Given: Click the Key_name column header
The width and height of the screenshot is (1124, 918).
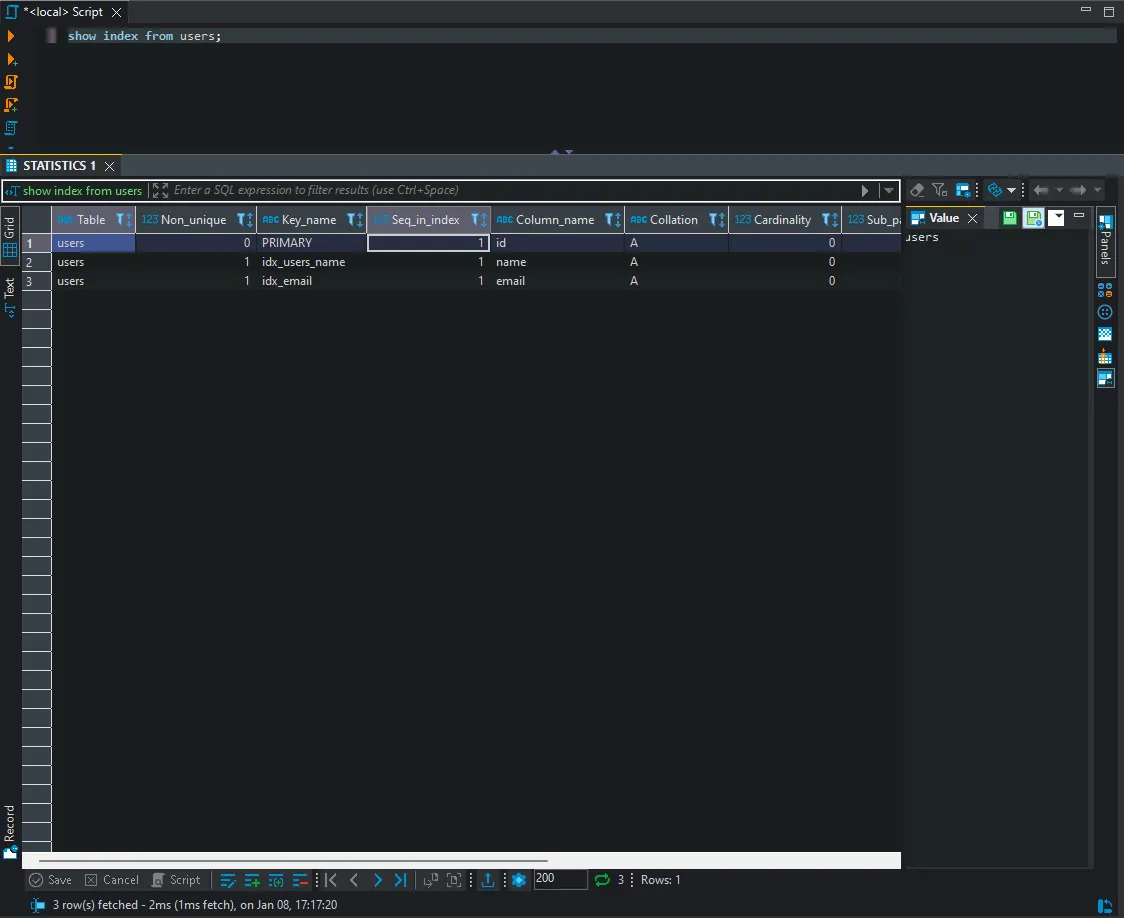Looking at the screenshot, I should pos(308,220).
